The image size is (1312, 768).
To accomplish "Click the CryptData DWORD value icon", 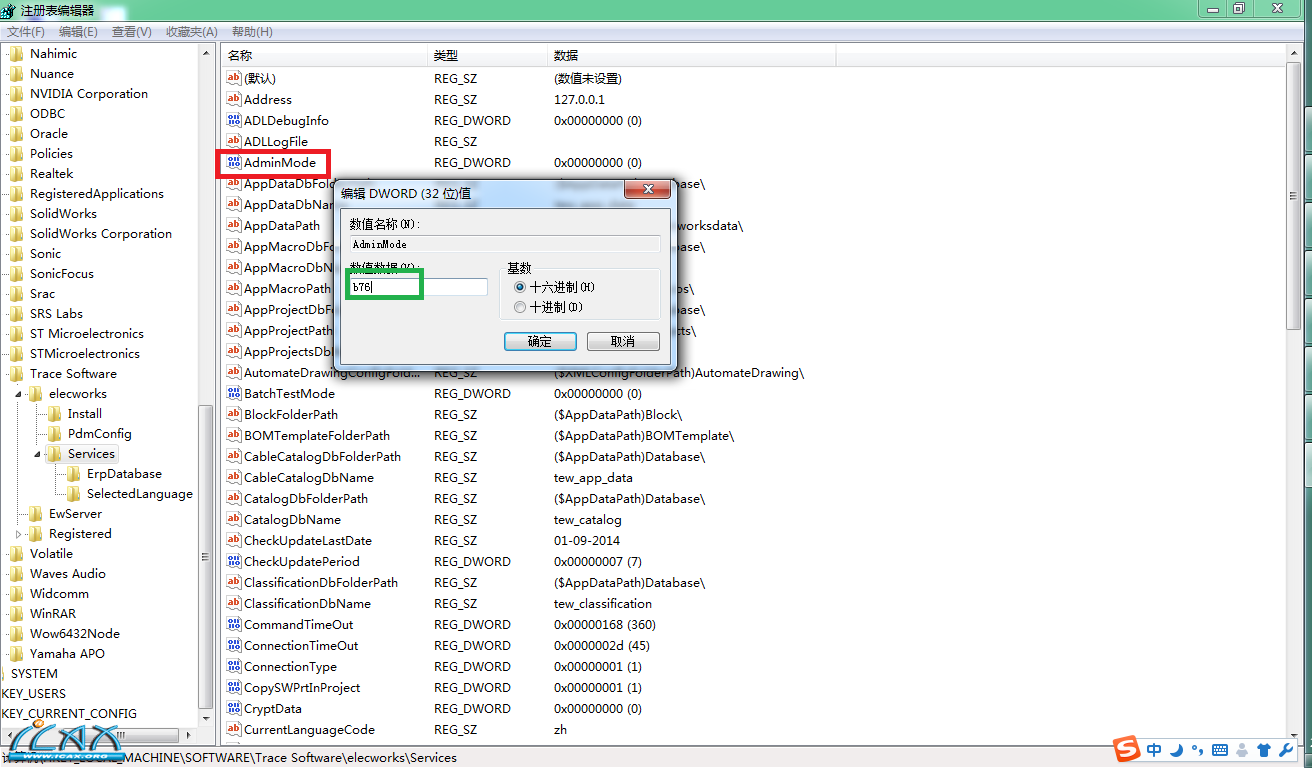I will pyautogui.click(x=234, y=708).
